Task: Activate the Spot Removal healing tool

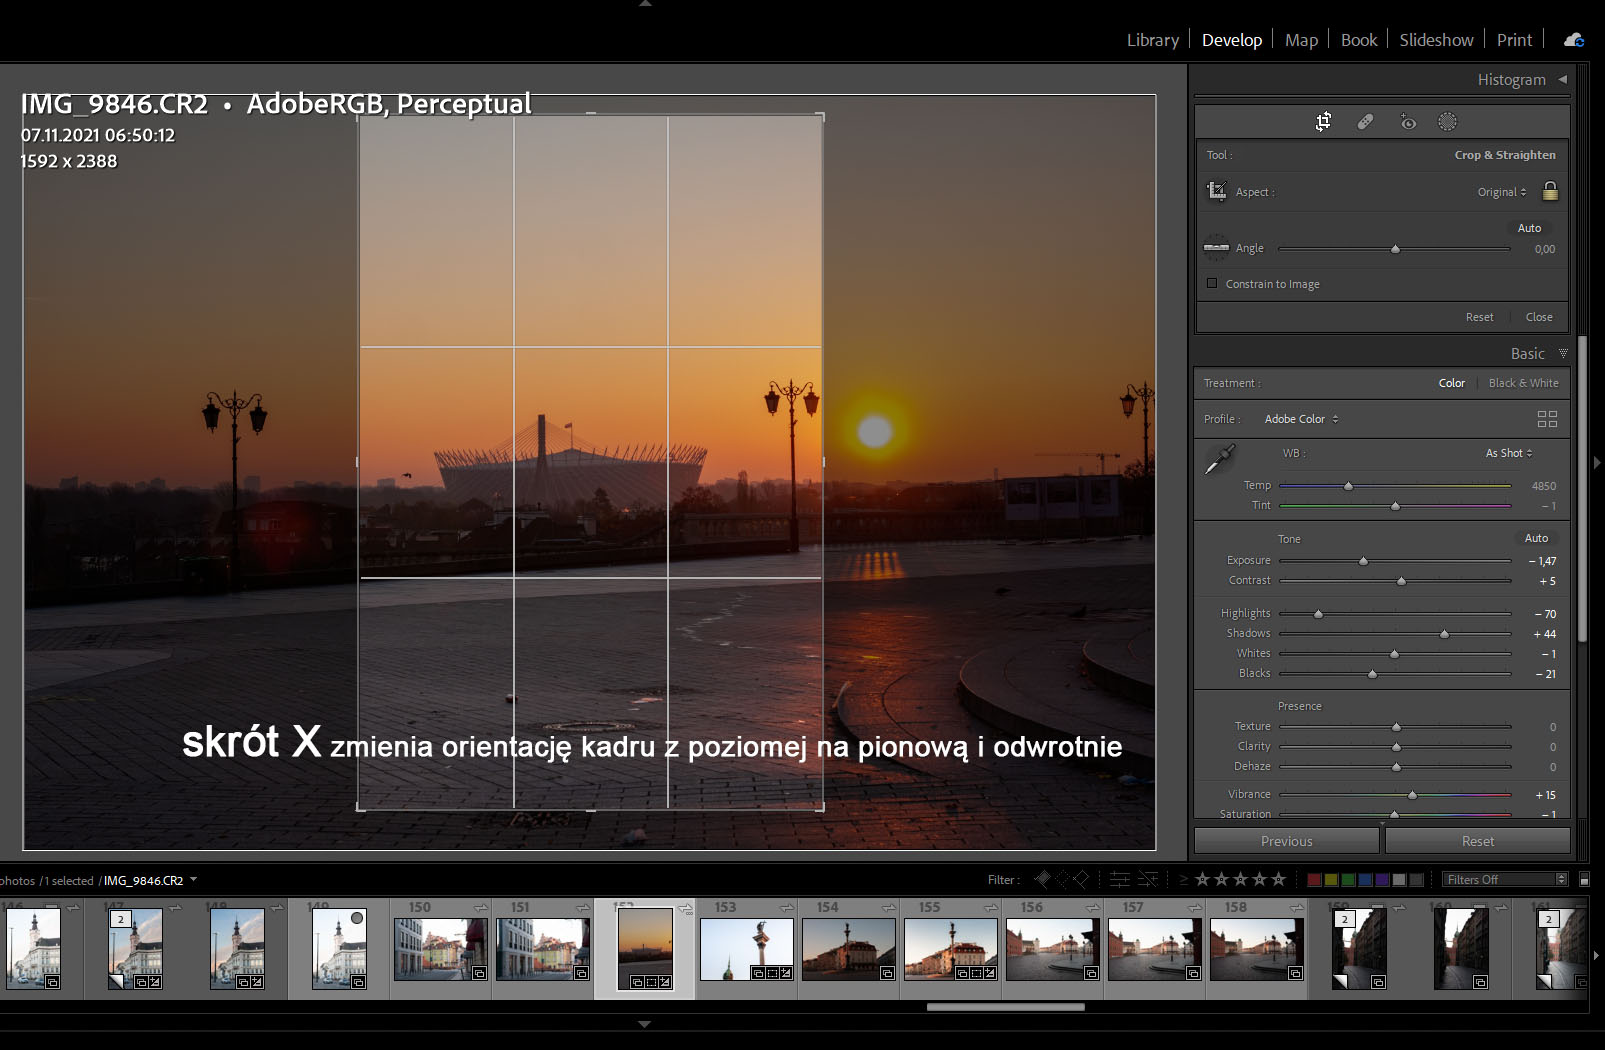Action: [x=1365, y=122]
